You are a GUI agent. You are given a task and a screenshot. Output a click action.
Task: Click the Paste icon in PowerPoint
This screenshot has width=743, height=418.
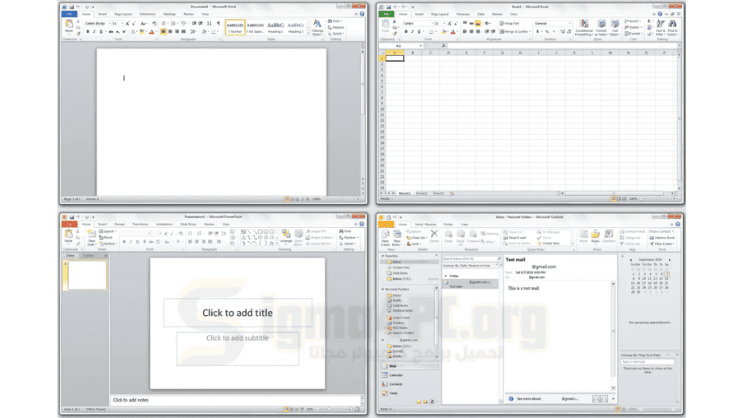click(x=69, y=236)
